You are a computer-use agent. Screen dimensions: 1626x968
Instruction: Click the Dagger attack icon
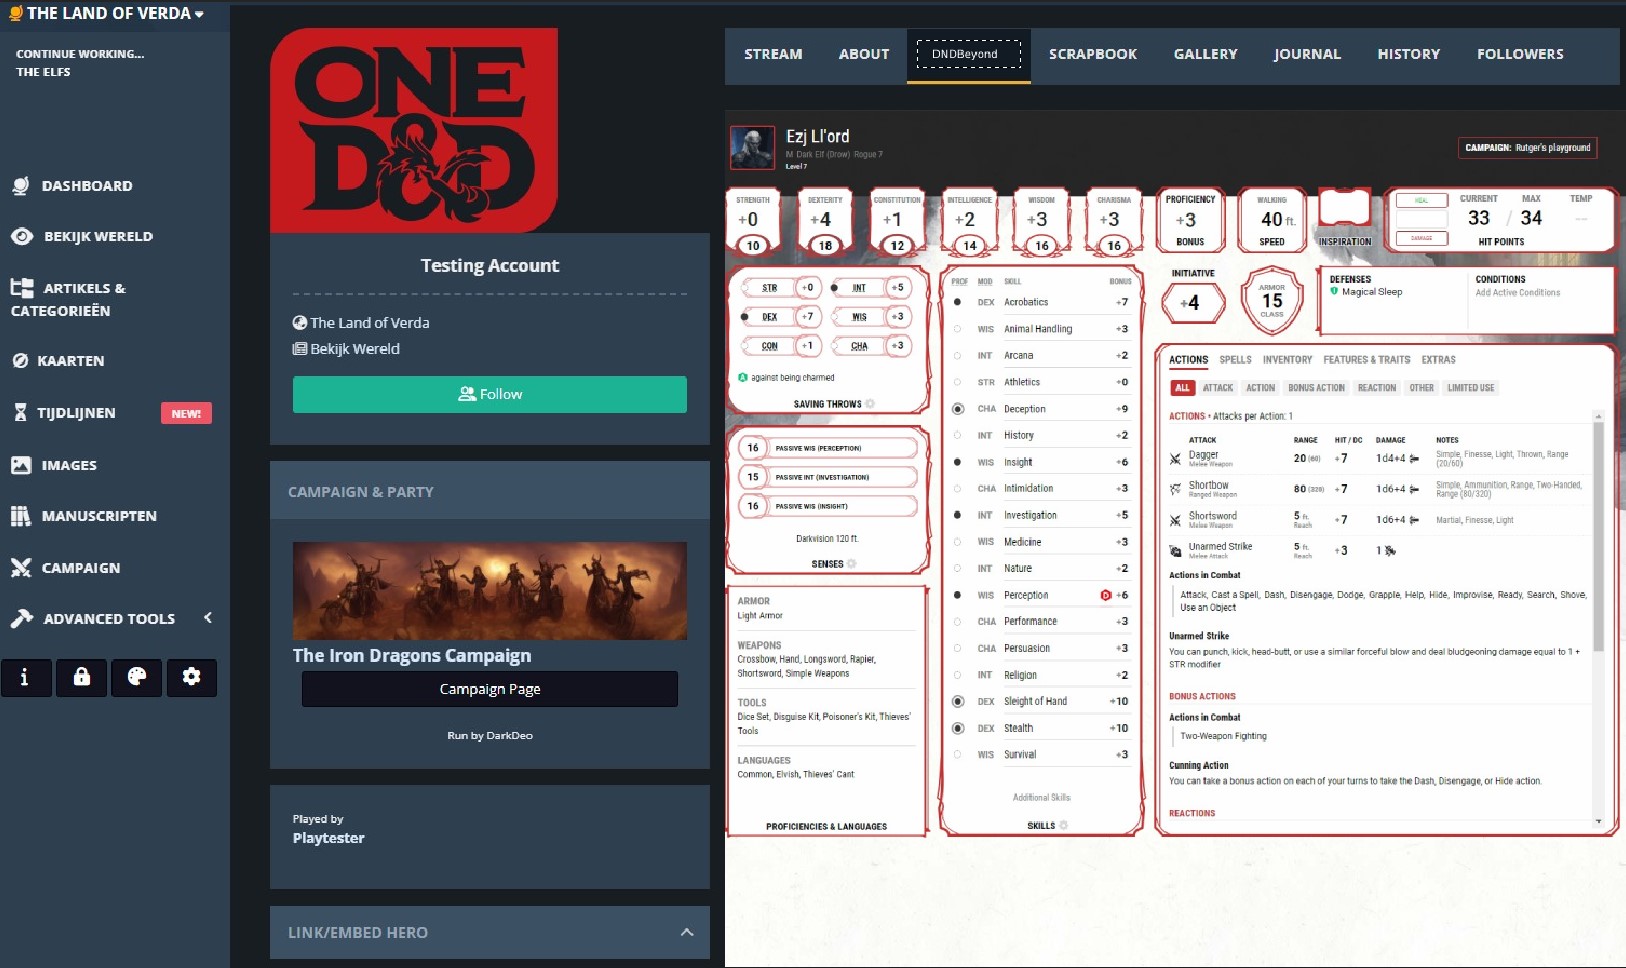(x=1175, y=459)
